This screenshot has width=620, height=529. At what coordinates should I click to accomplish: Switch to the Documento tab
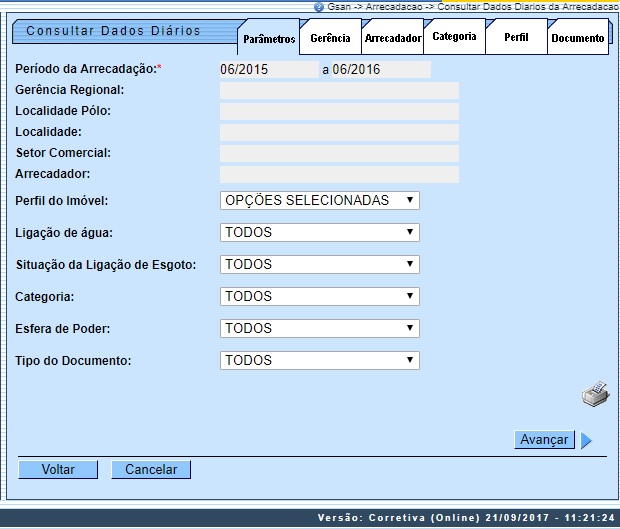(578, 38)
